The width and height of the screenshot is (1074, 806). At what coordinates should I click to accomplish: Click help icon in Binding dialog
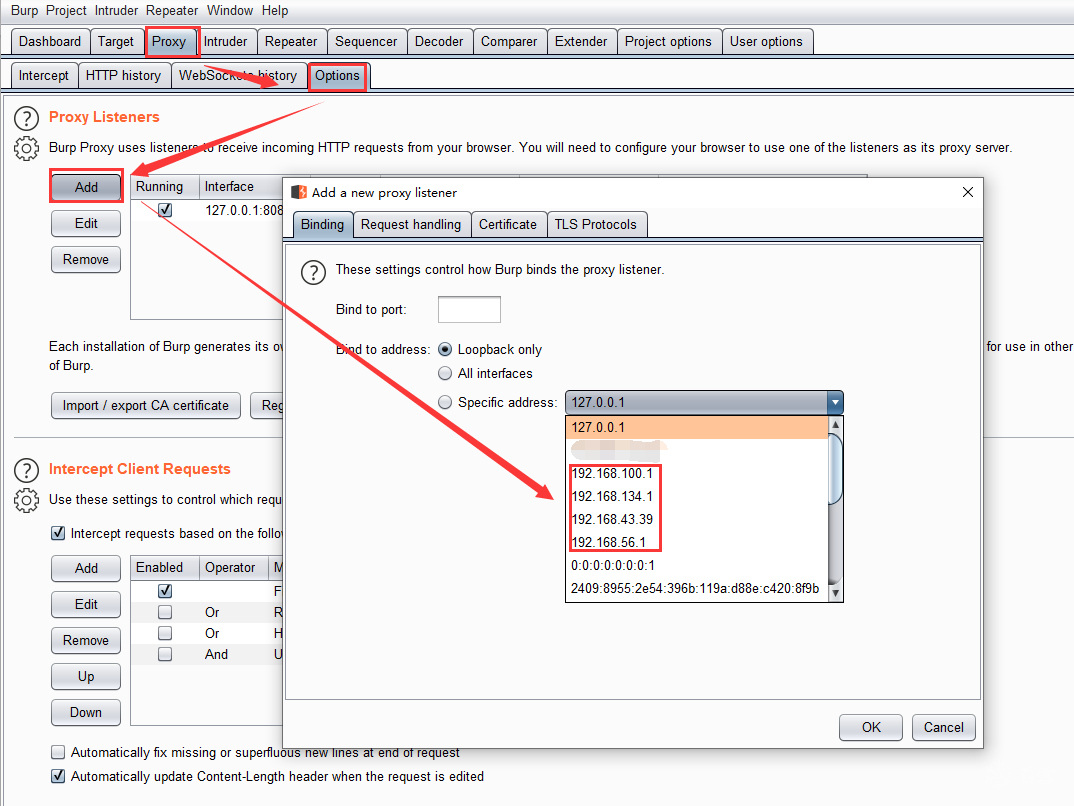[313, 272]
